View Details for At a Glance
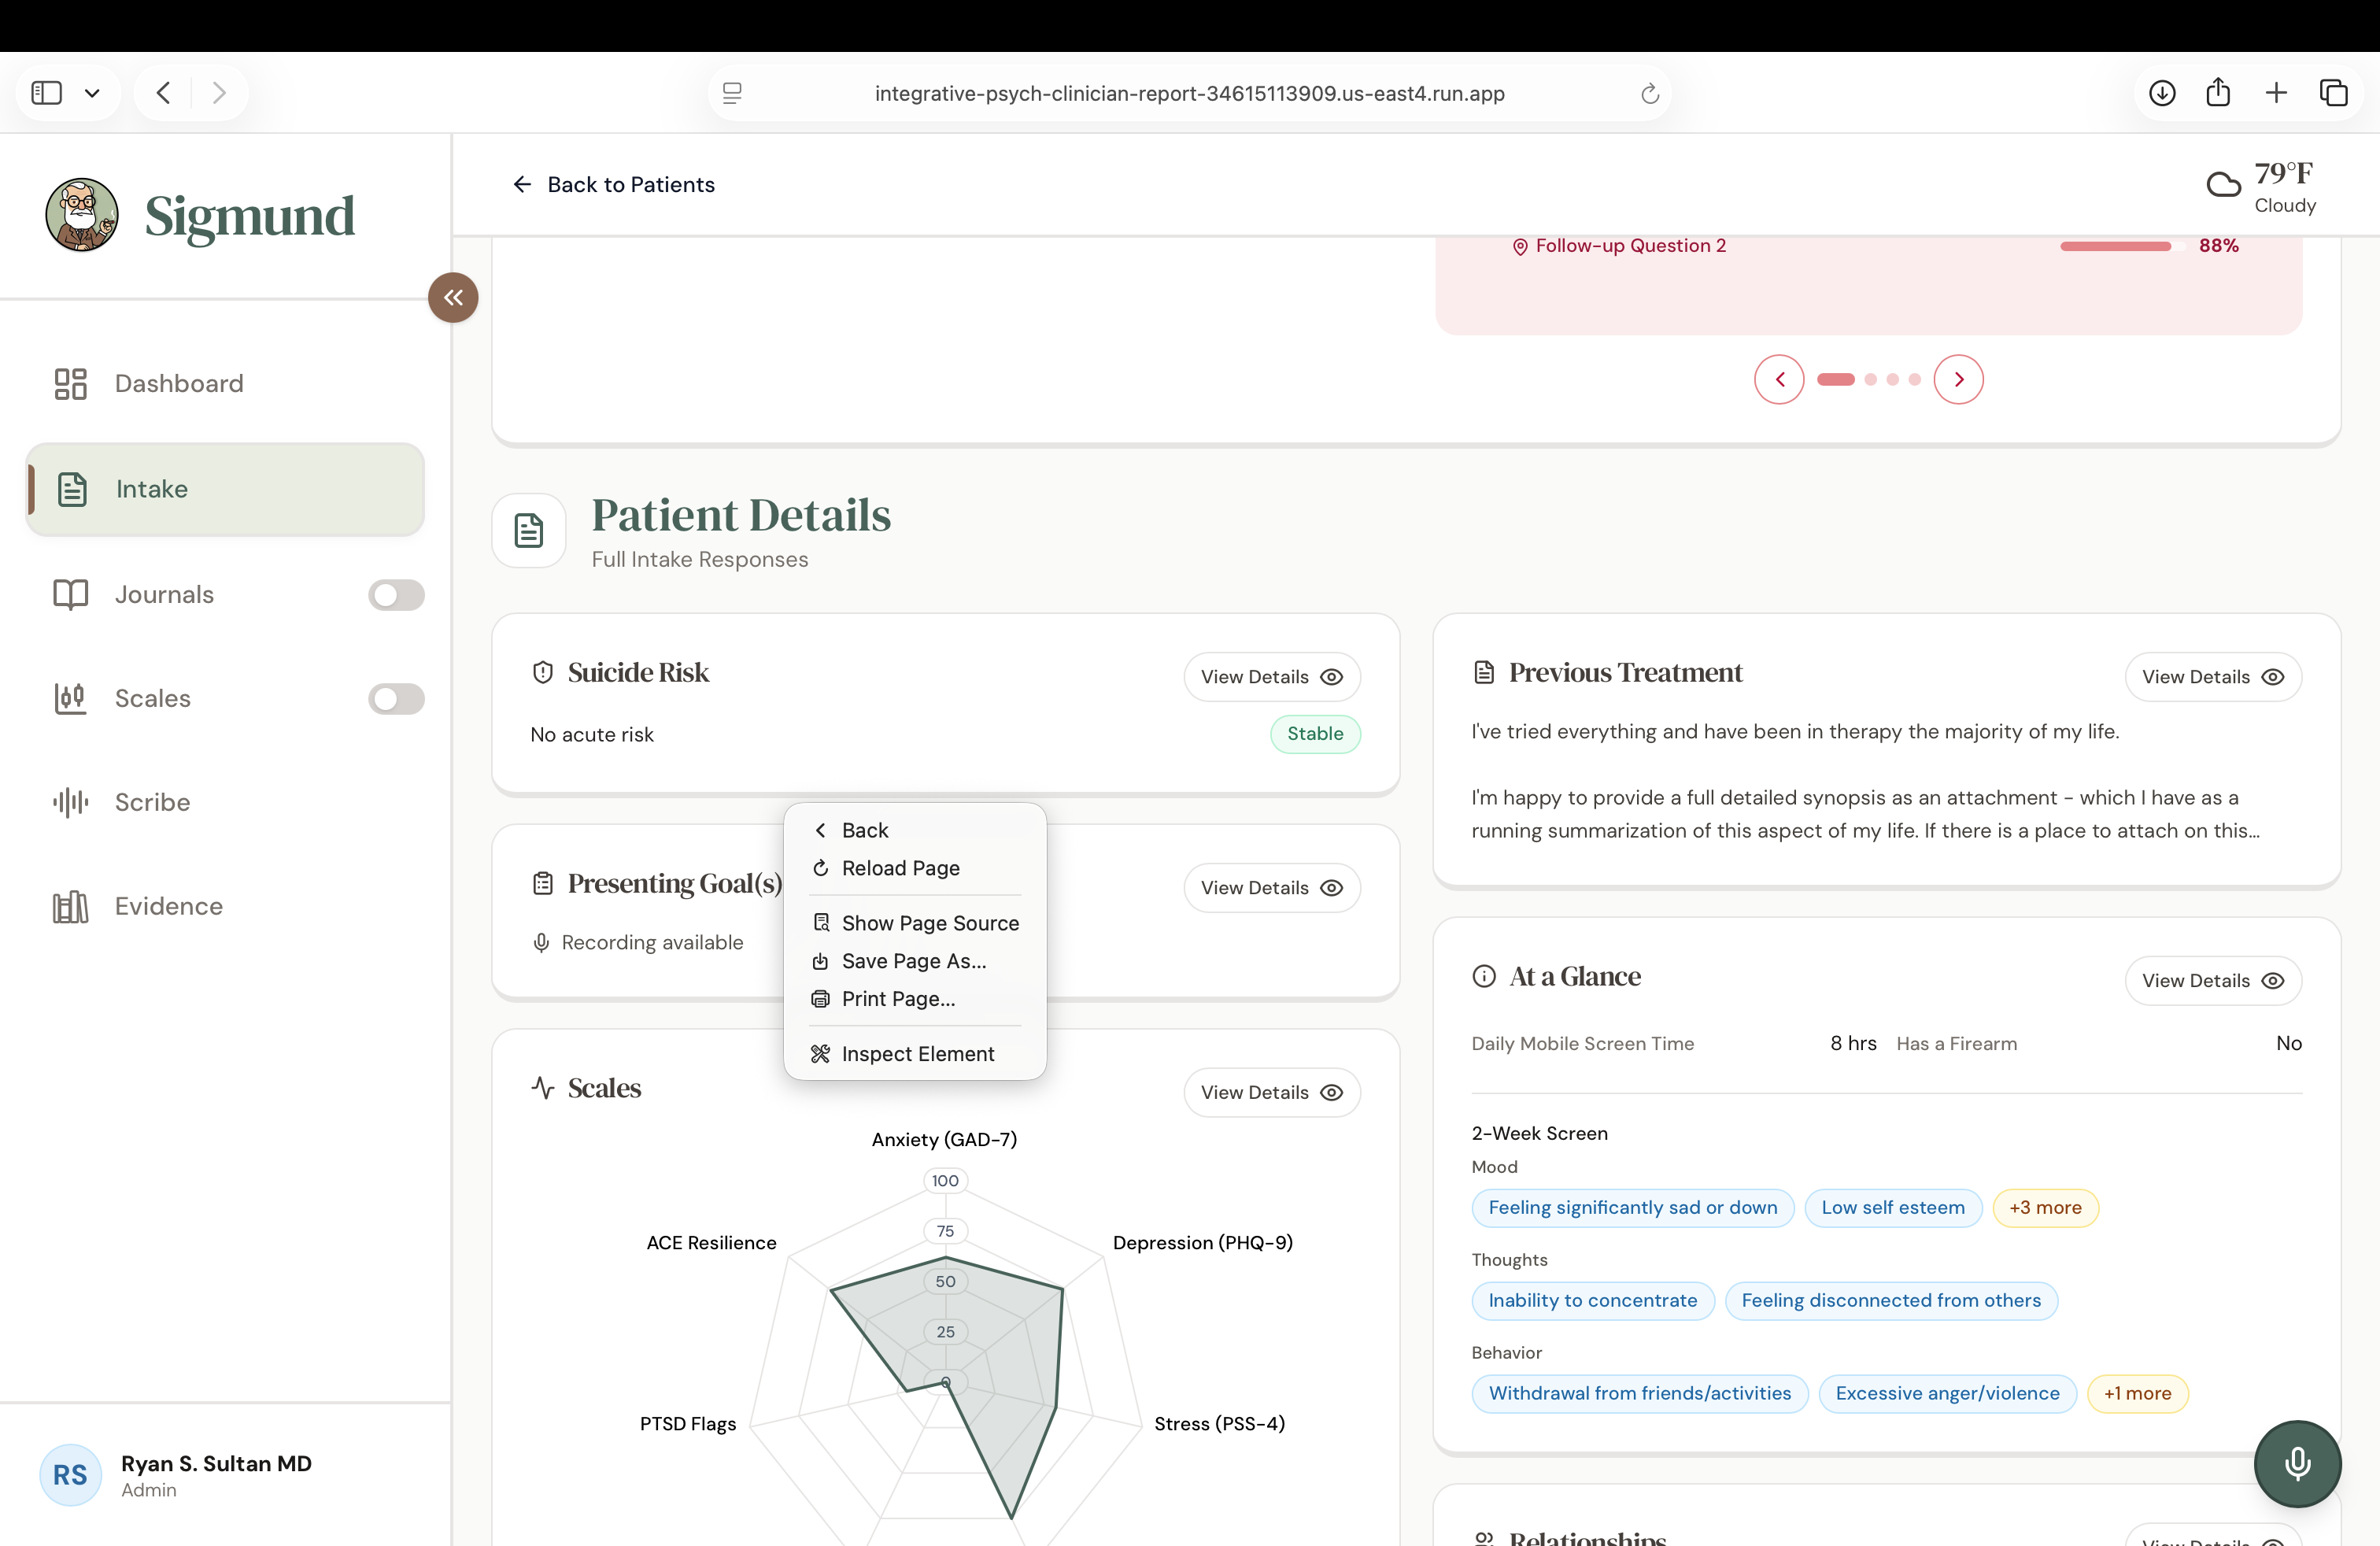 click(2213, 981)
